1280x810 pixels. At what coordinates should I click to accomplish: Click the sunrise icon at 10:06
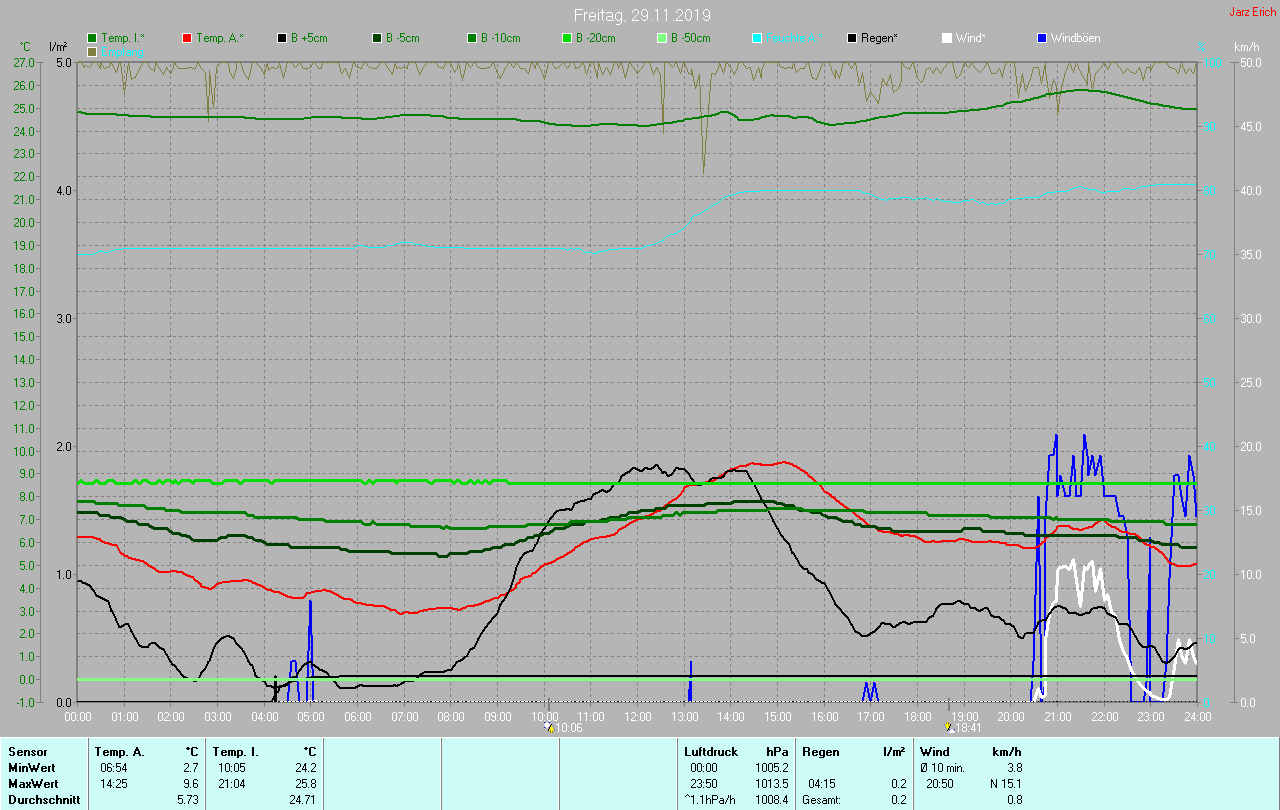click(x=549, y=727)
